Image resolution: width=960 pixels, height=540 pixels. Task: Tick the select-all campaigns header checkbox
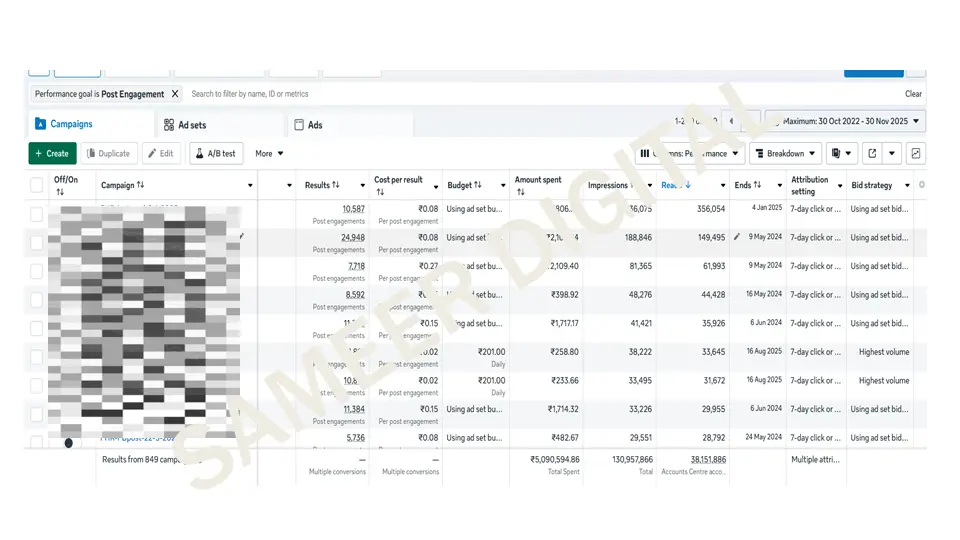[37, 185]
